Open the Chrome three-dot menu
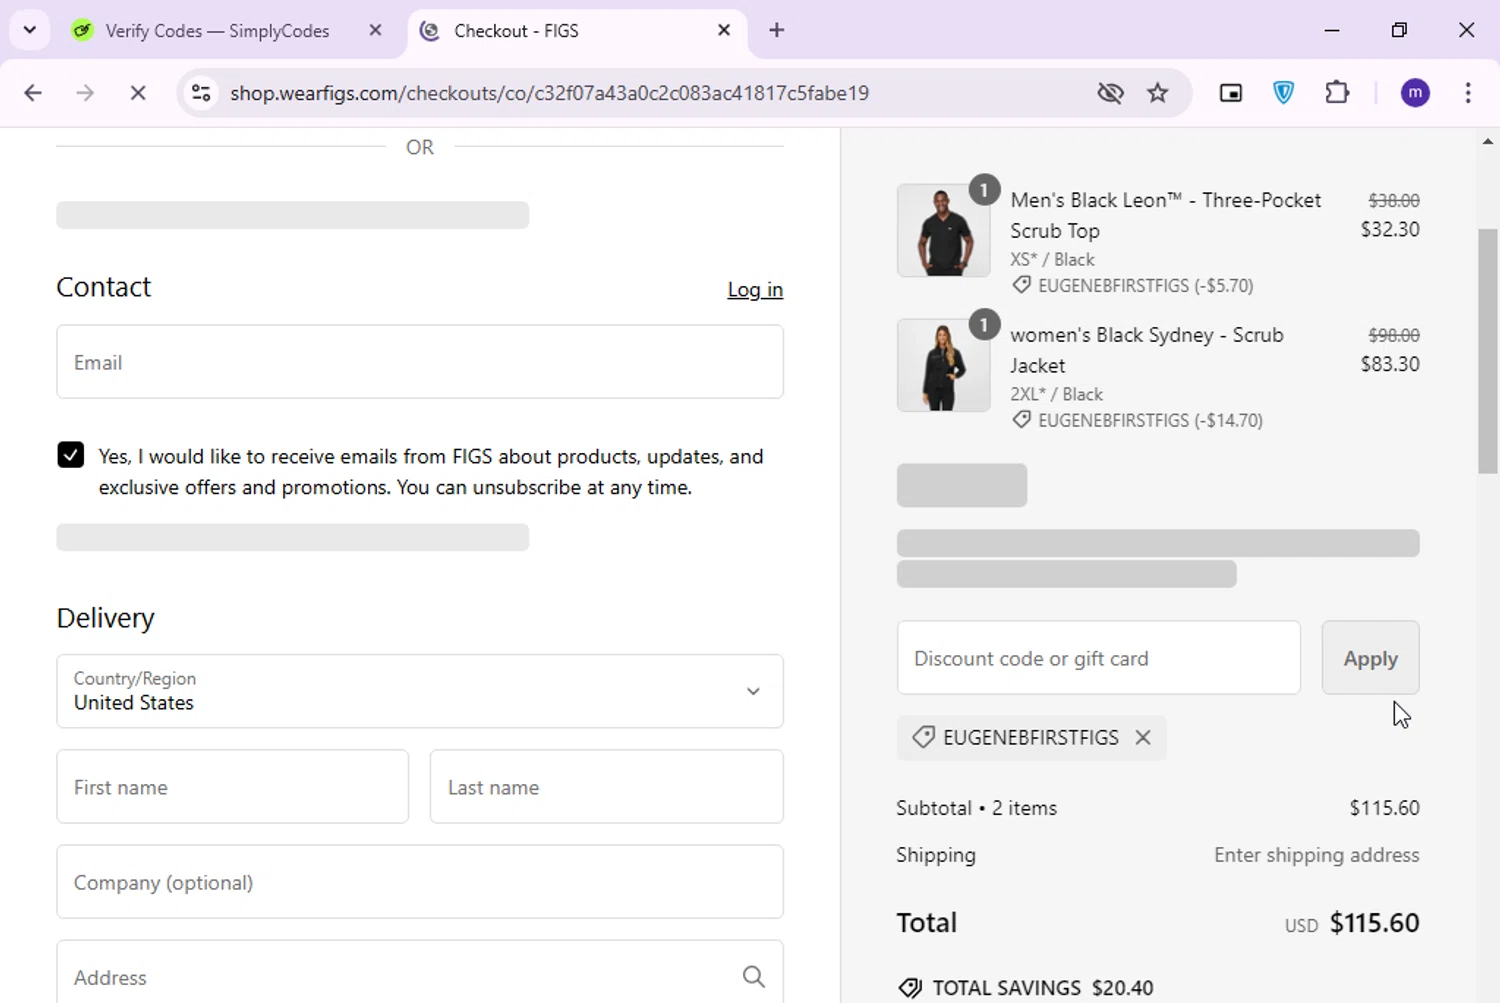1500x1003 pixels. click(1468, 93)
